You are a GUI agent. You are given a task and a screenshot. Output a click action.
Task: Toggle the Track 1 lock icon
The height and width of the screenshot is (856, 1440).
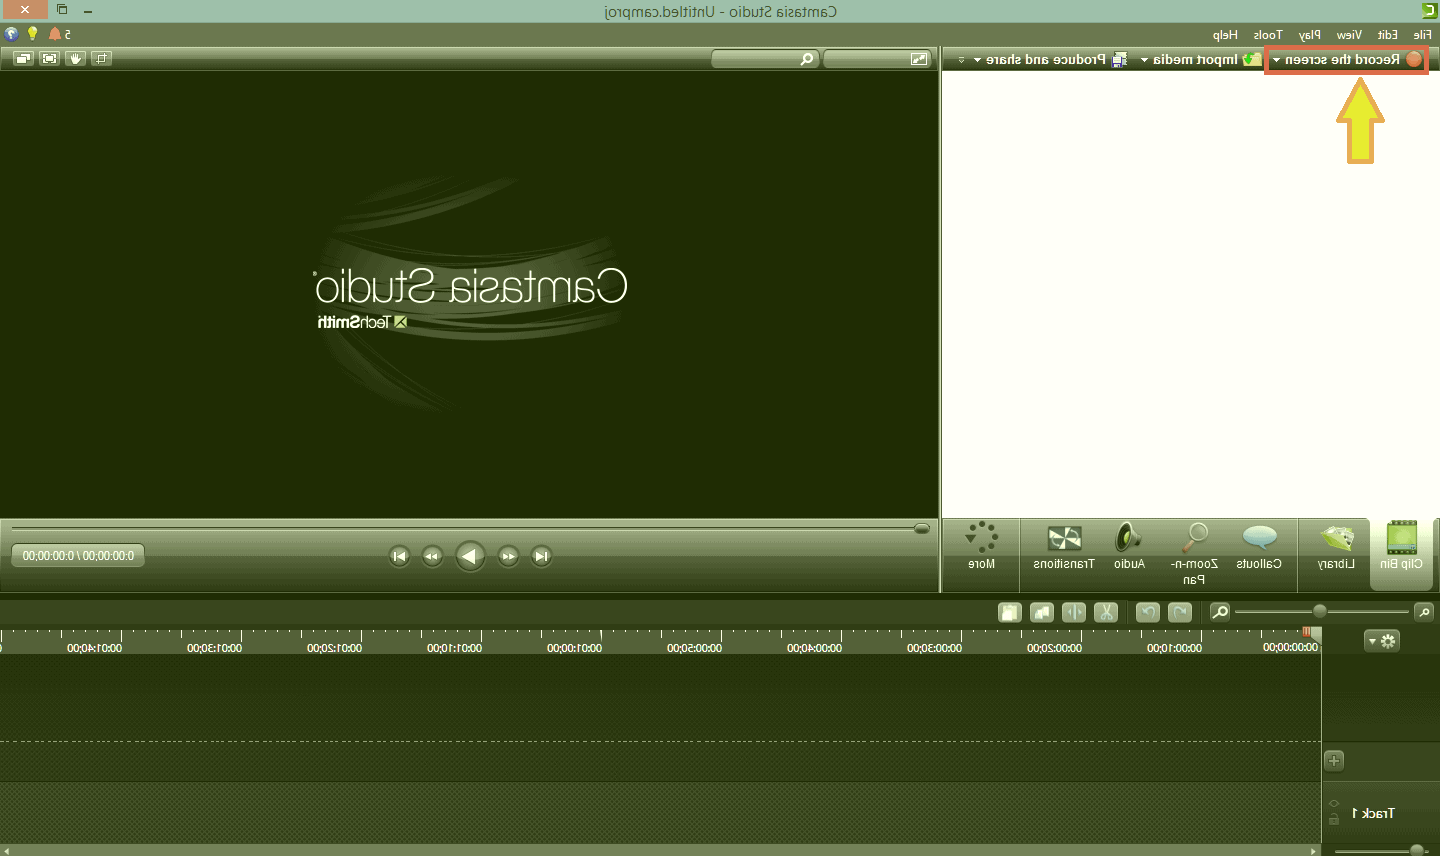click(1334, 820)
